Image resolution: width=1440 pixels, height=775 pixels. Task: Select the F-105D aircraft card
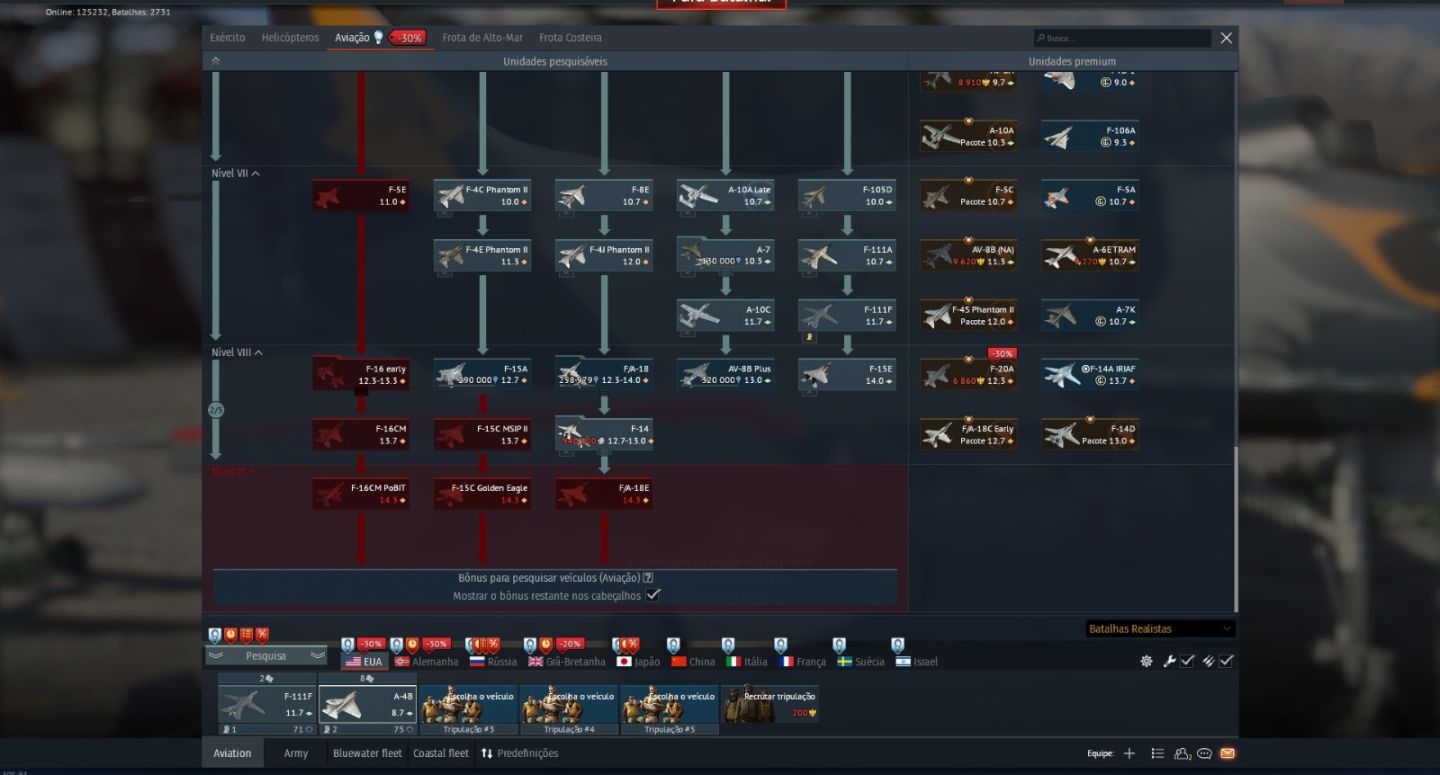pyautogui.click(x=847, y=196)
